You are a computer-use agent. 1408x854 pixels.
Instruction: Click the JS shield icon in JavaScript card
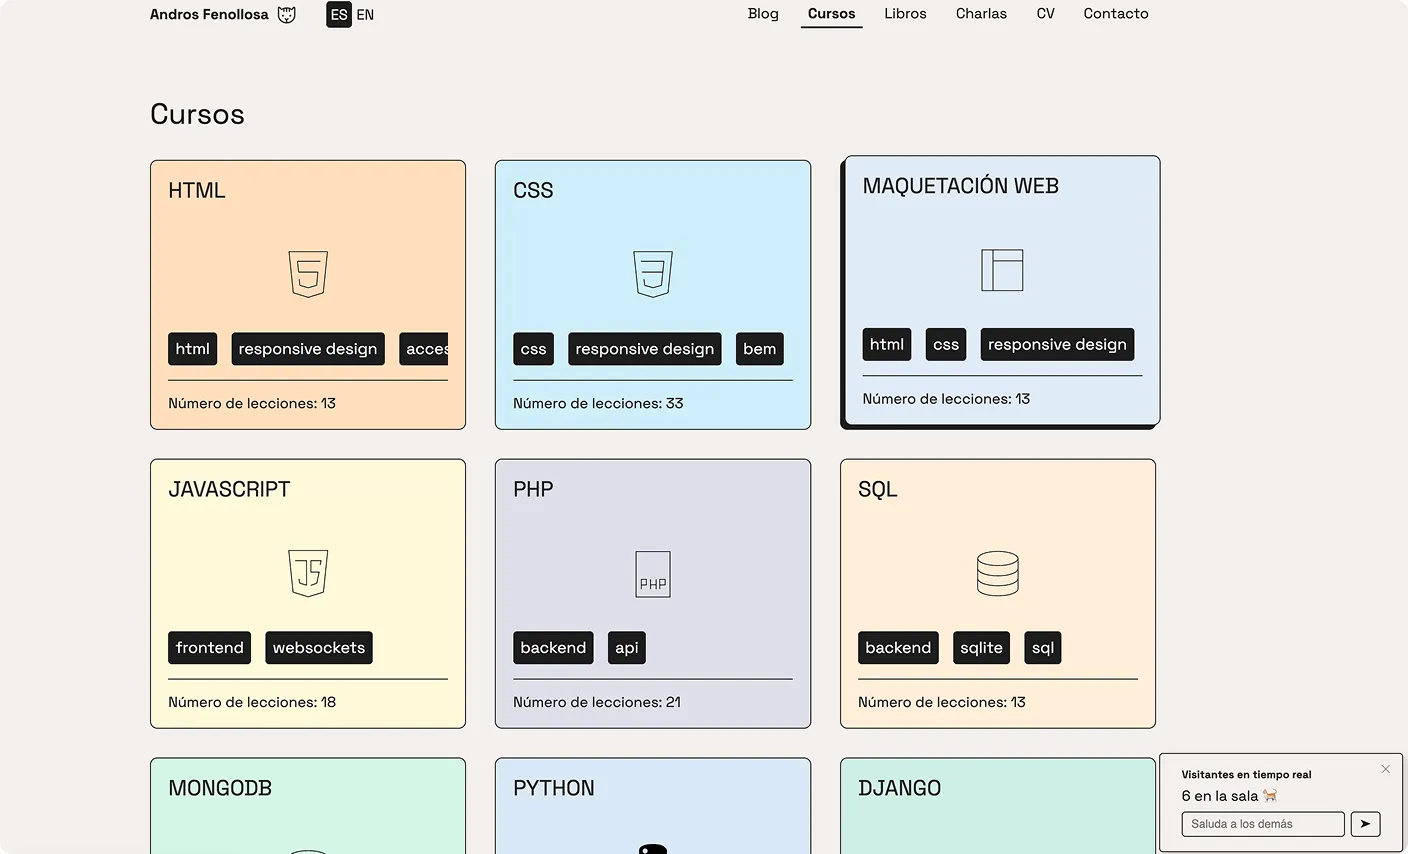click(x=308, y=573)
